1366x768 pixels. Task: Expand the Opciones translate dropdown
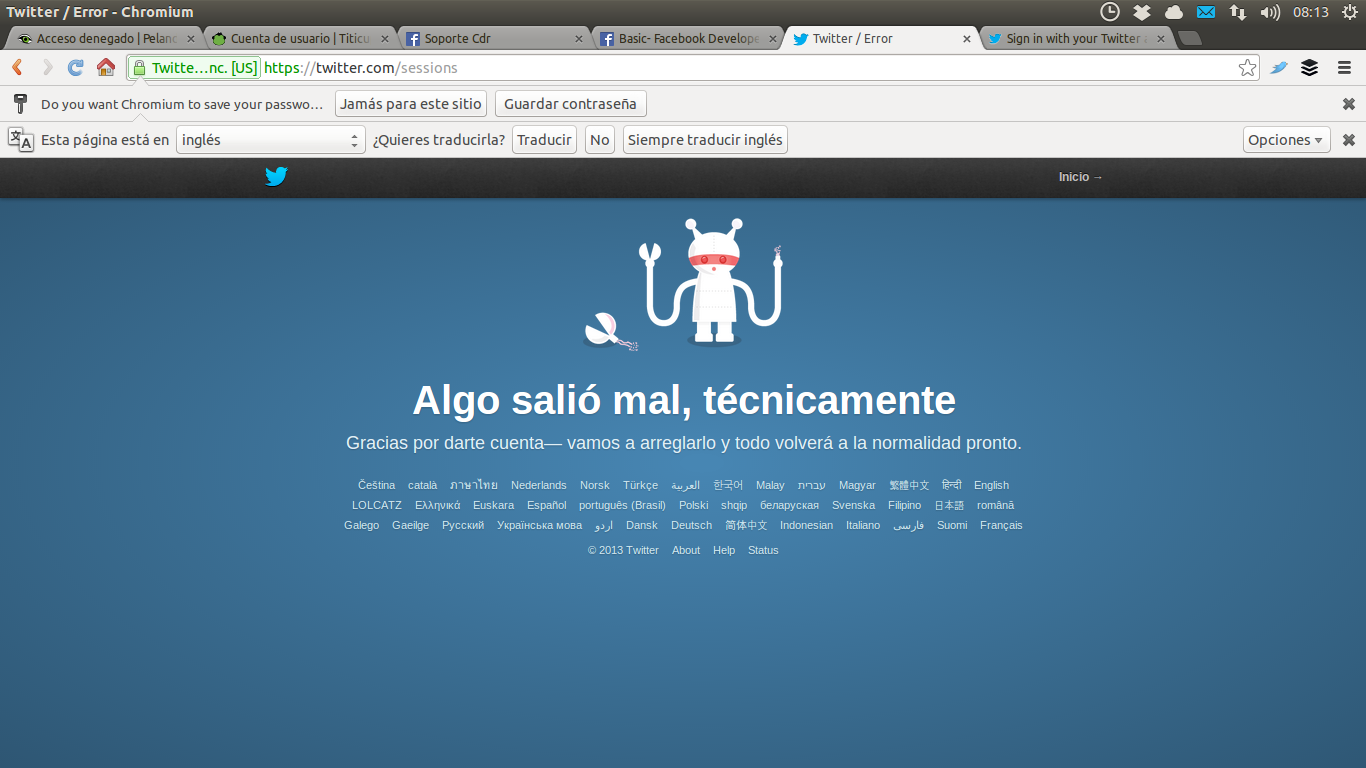coord(1286,140)
